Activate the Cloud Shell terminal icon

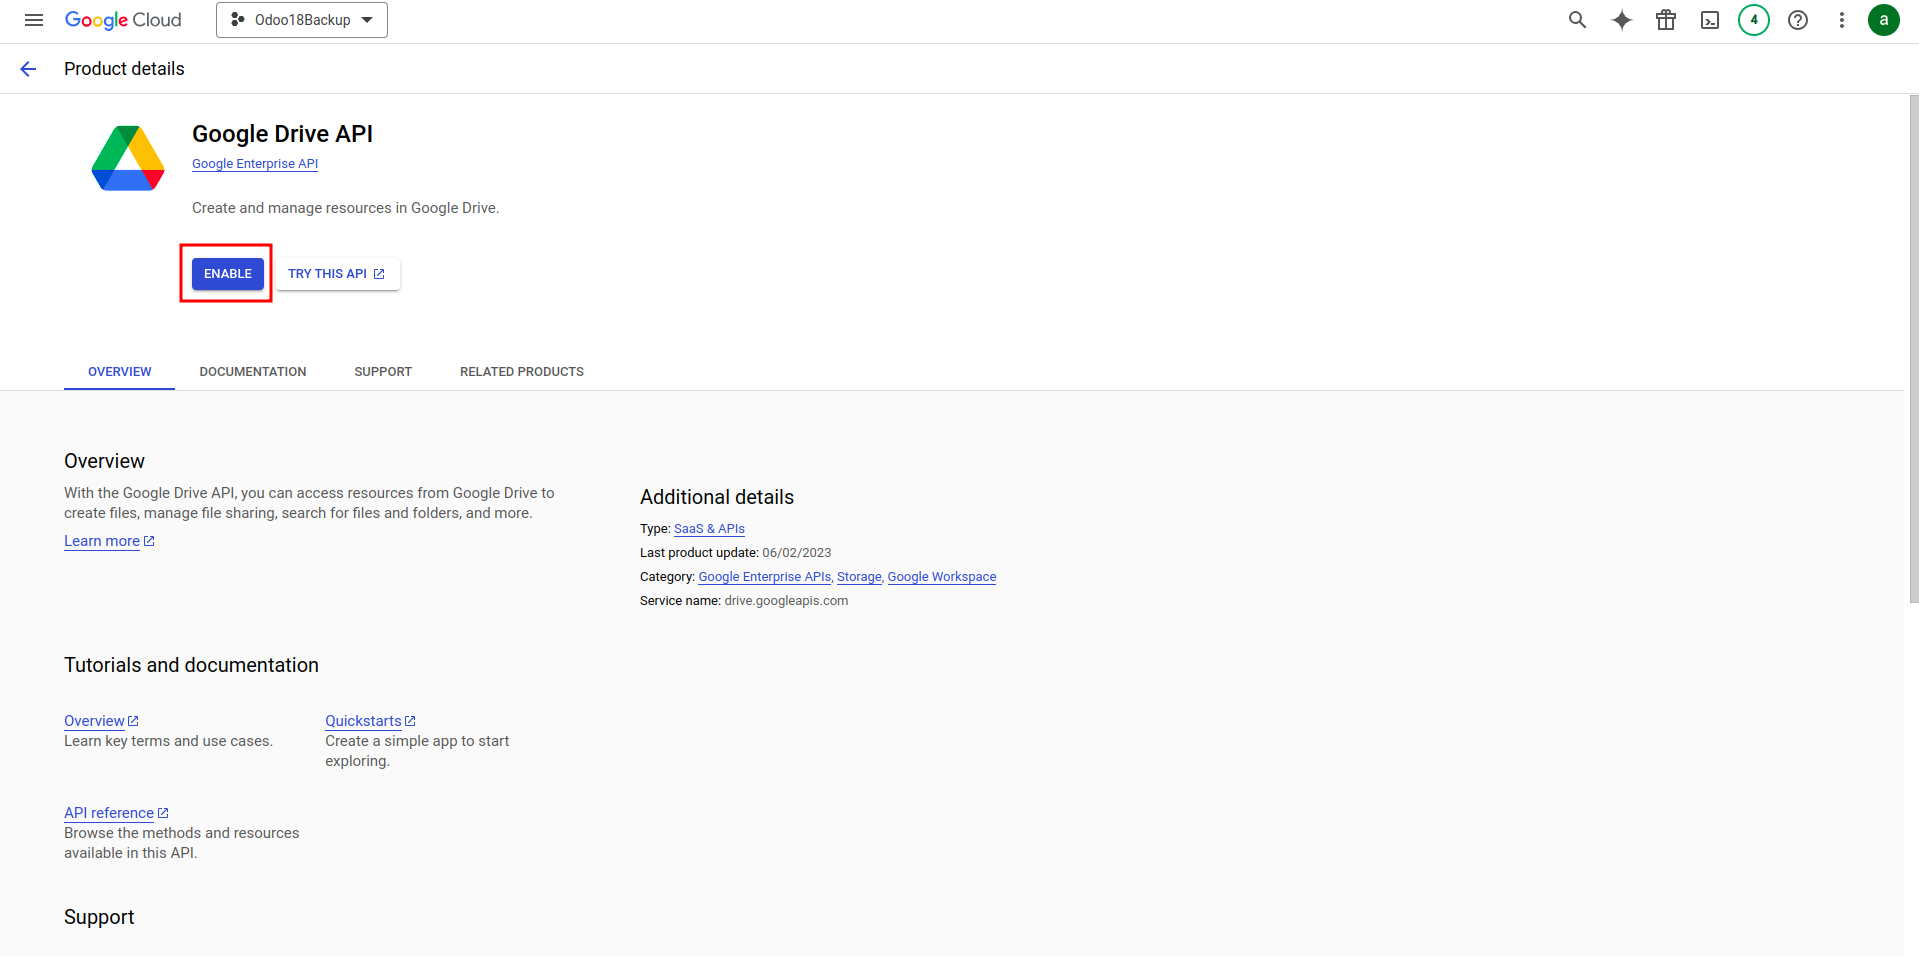1709,20
